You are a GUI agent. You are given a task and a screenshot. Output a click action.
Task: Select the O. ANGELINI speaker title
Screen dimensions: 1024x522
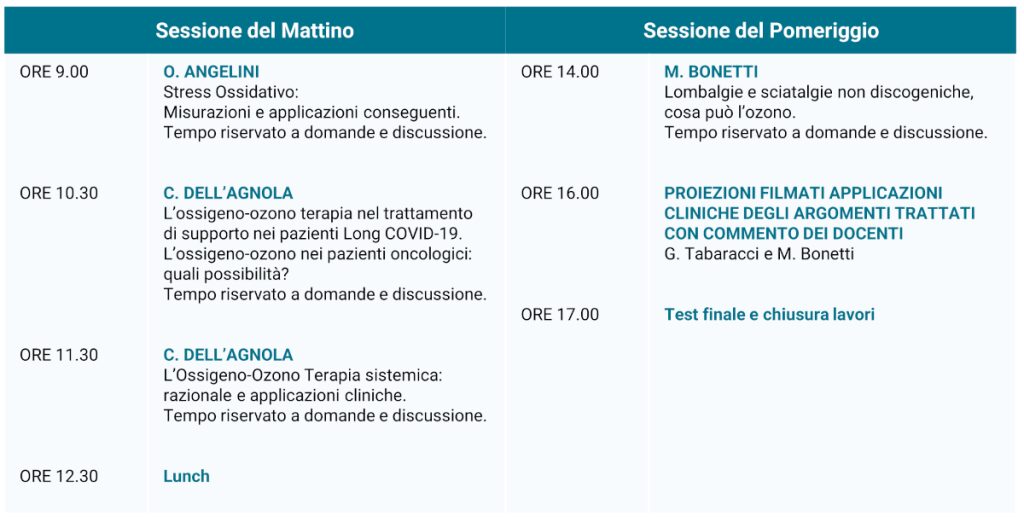click(x=210, y=72)
